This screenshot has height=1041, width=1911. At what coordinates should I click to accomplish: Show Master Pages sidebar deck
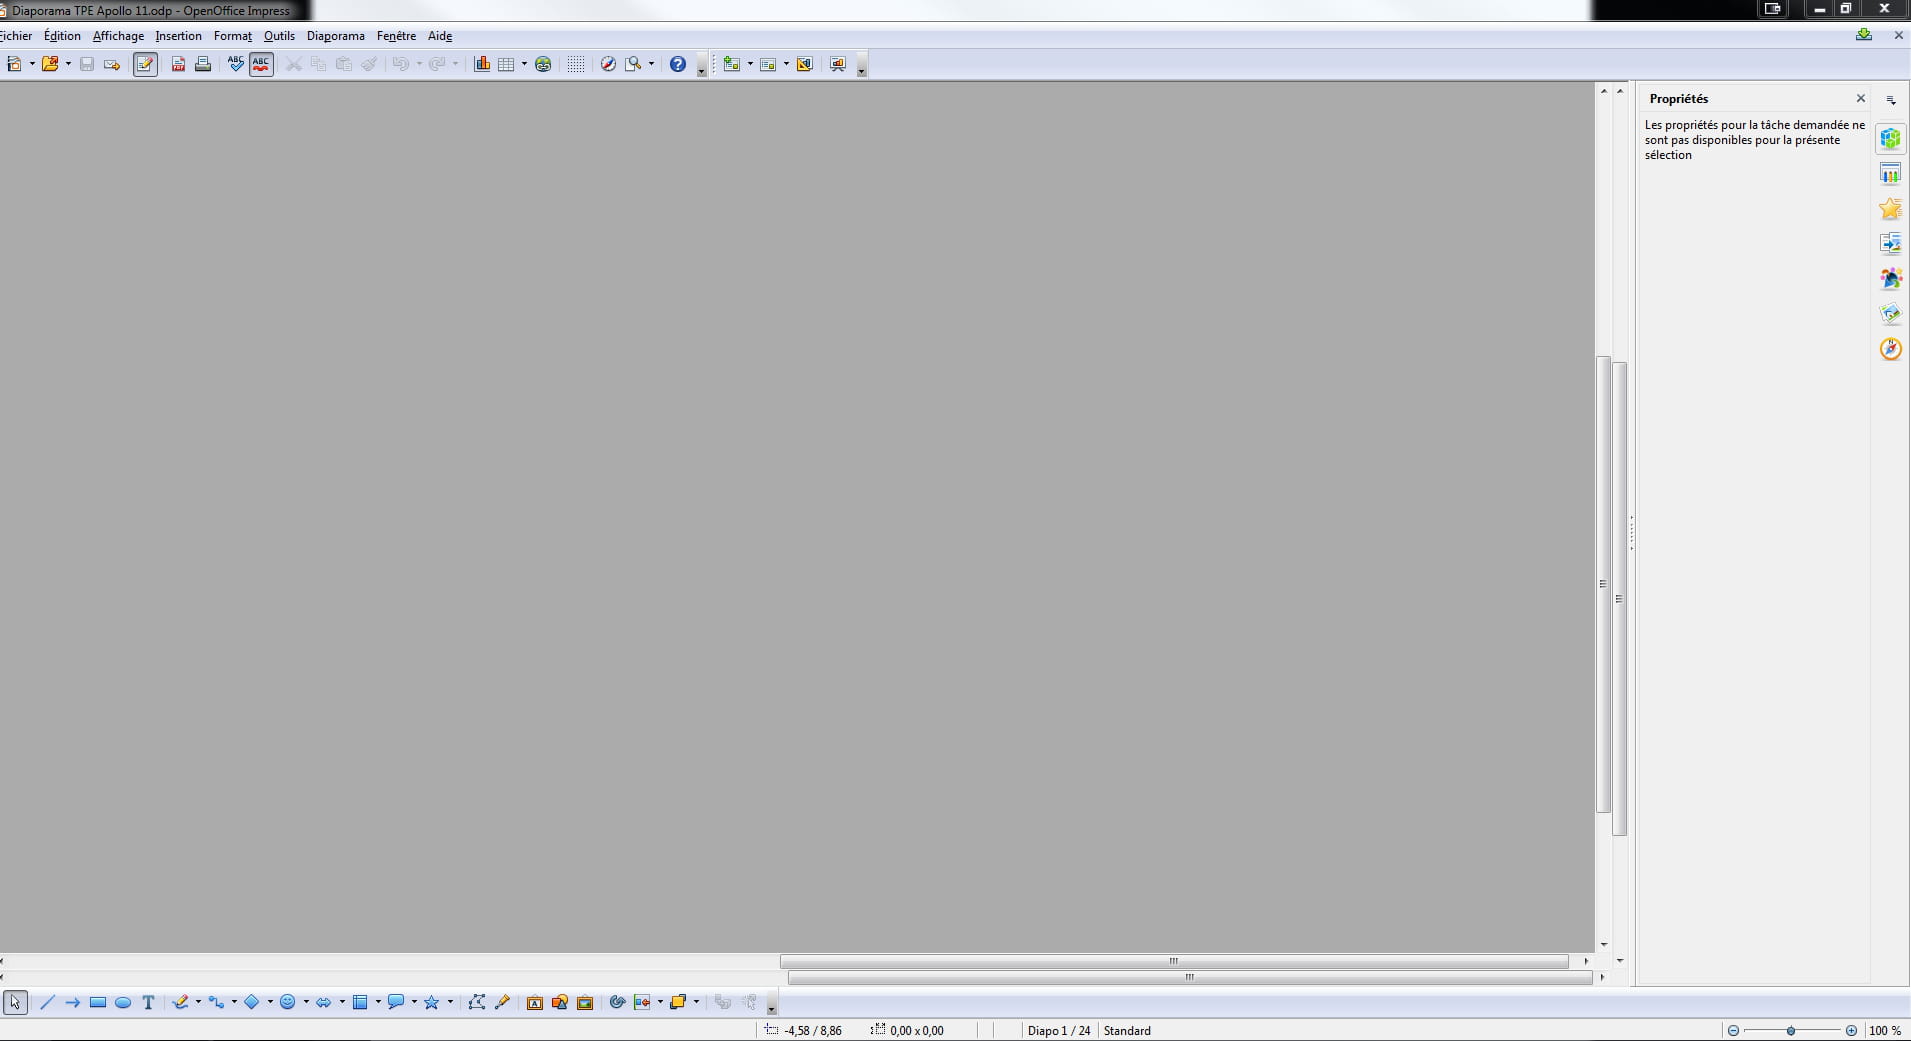coord(1890,174)
